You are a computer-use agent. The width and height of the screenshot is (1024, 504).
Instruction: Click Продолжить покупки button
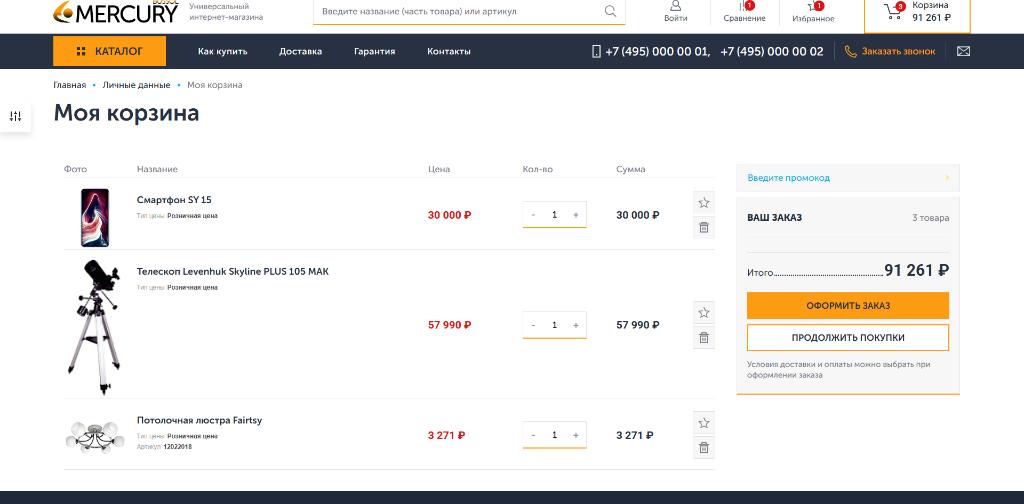point(847,338)
